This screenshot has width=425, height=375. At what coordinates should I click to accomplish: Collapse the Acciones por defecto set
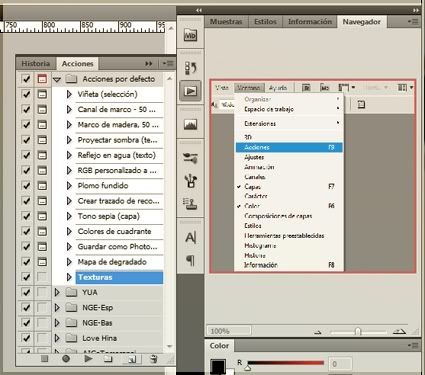coord(57,80)
